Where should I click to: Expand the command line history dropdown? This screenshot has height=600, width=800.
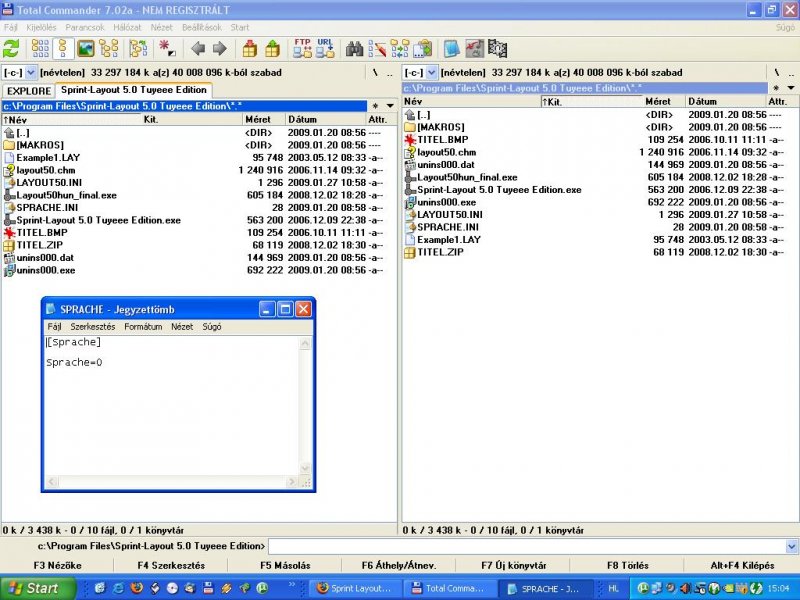coord(791,546)
